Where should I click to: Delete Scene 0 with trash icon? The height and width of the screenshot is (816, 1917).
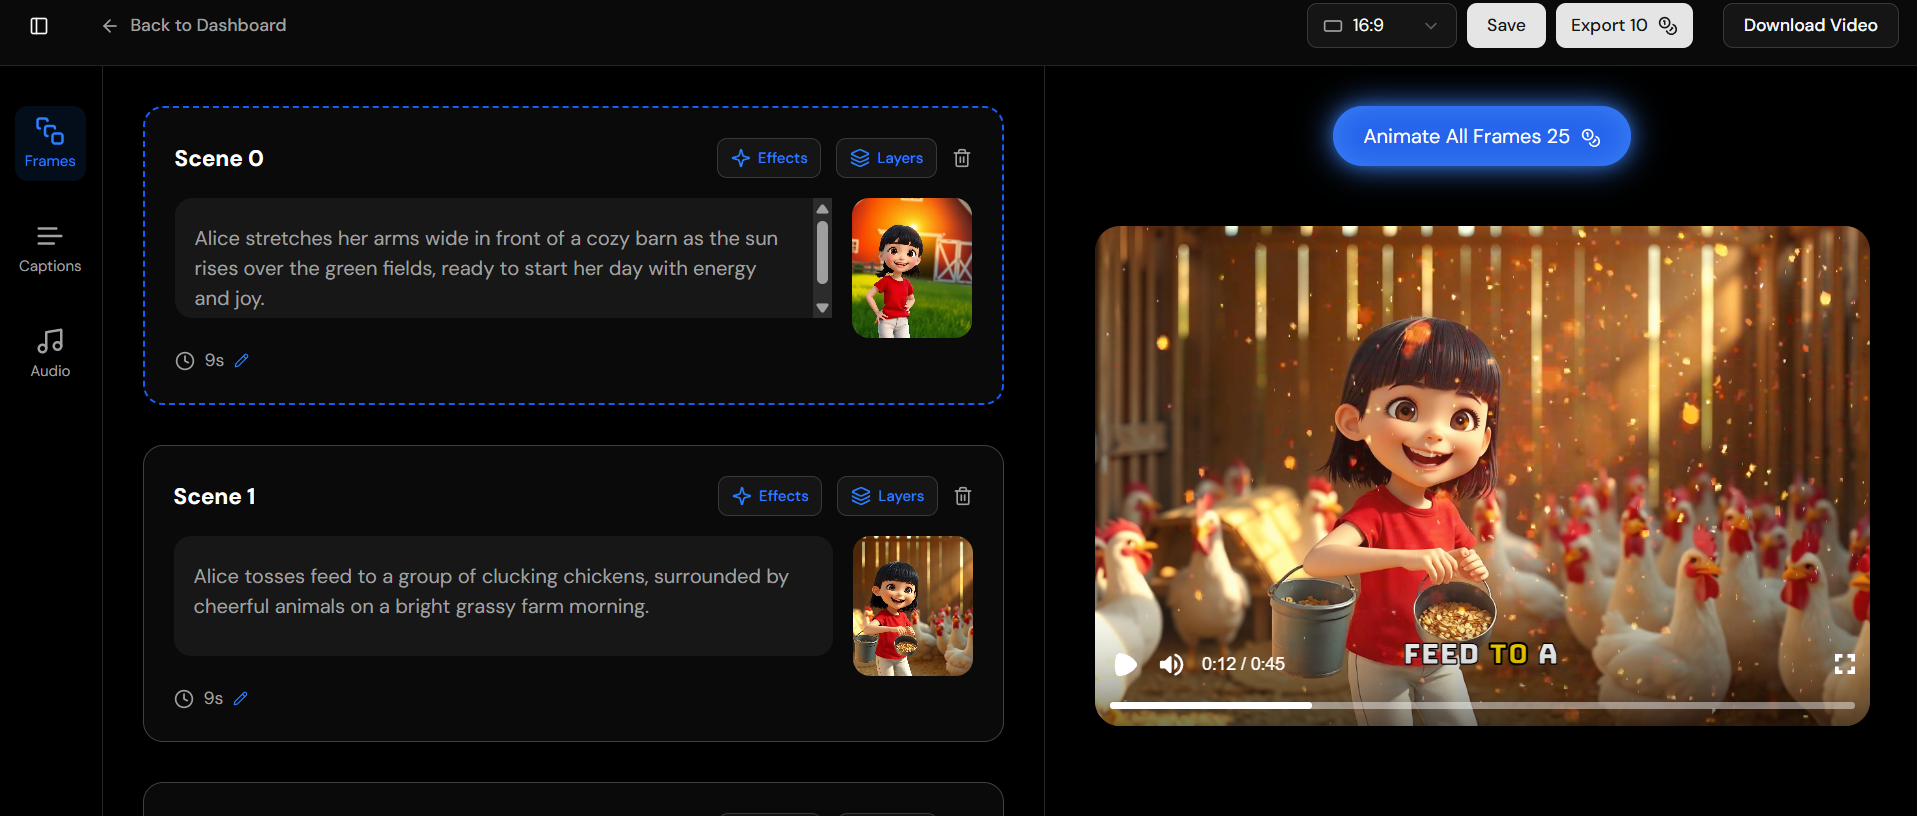(962, 158)
